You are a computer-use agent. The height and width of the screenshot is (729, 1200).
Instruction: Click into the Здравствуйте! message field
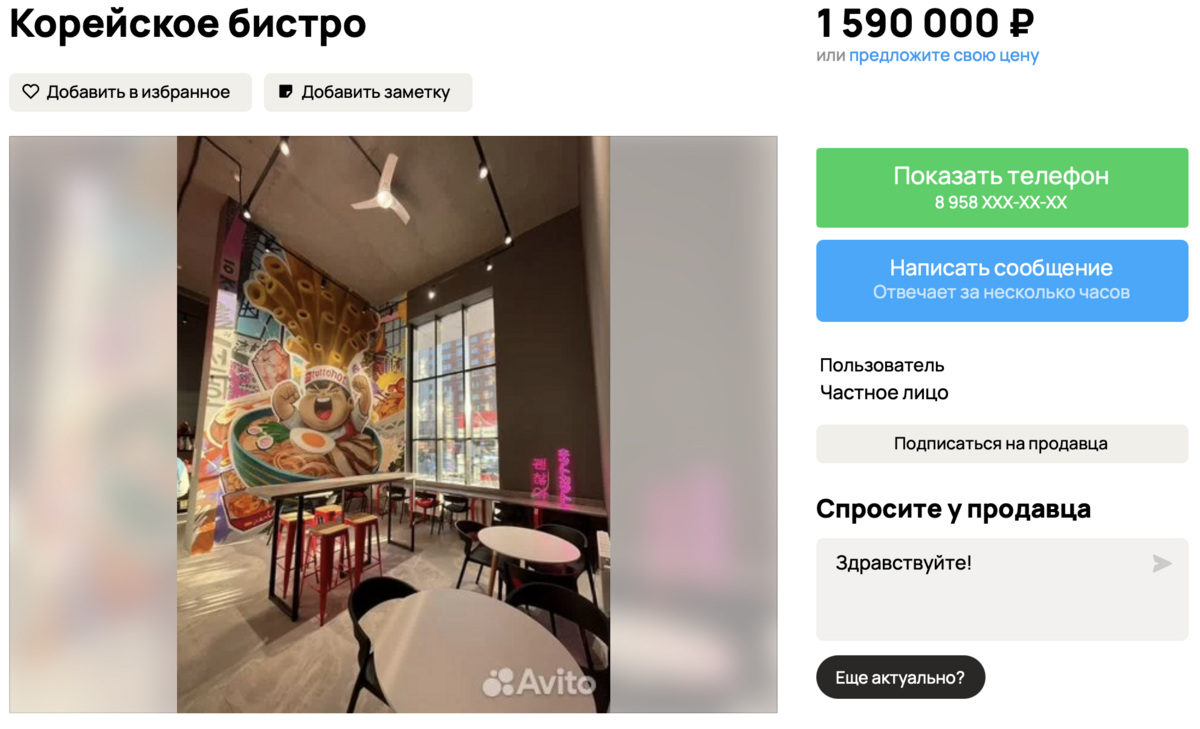click(x=1002, y=589)
